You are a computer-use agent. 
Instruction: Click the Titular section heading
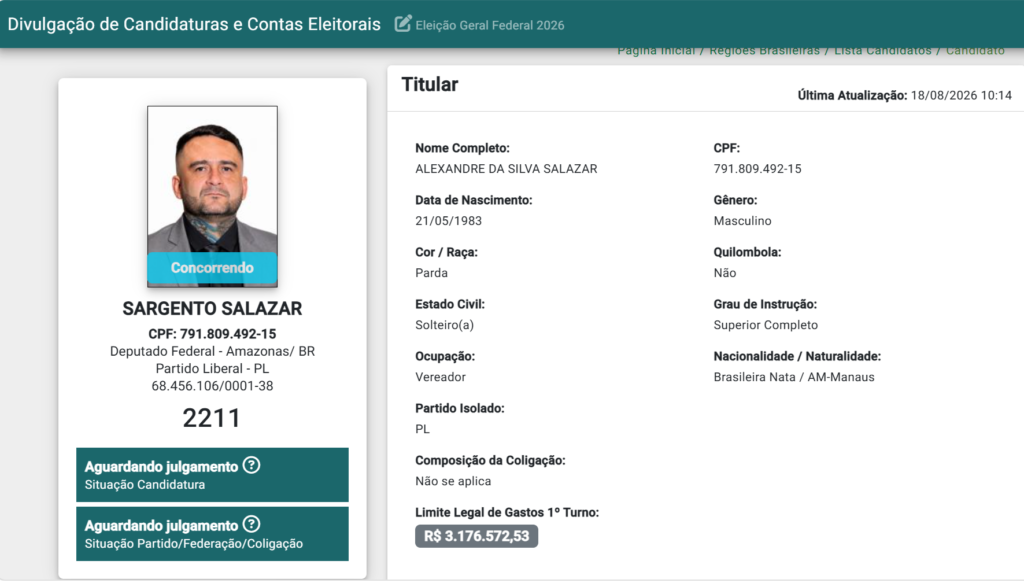pos(430,84)
